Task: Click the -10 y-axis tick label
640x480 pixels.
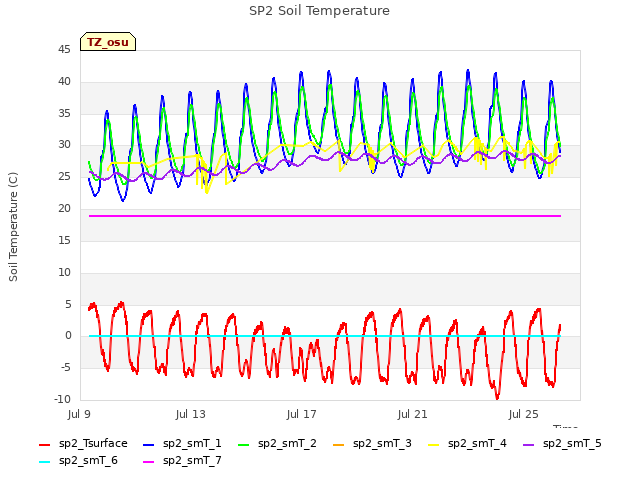Action: coord(62,400)
